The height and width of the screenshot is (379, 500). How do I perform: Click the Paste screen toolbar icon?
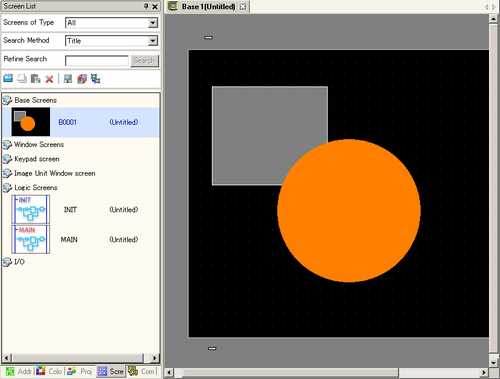pos(35,78)
